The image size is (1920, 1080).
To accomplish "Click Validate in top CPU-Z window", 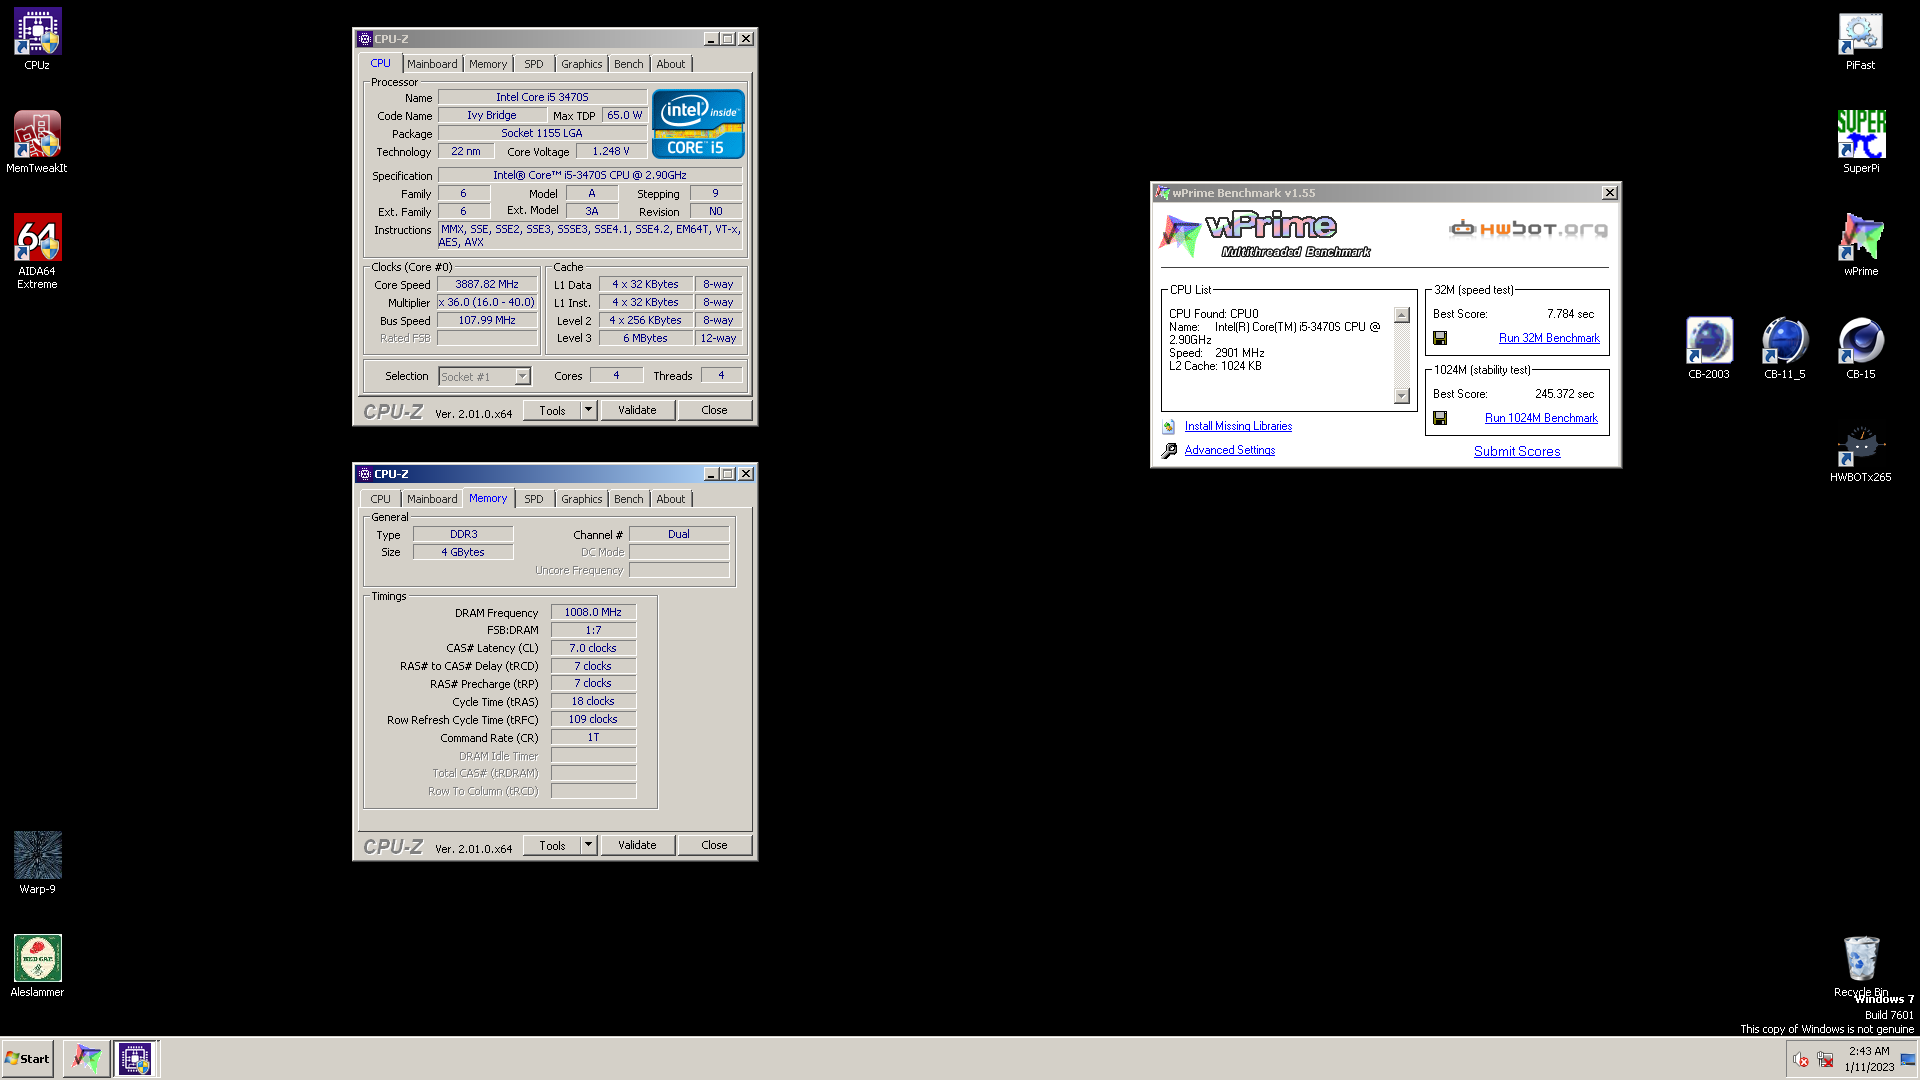I will click(637, 410).
